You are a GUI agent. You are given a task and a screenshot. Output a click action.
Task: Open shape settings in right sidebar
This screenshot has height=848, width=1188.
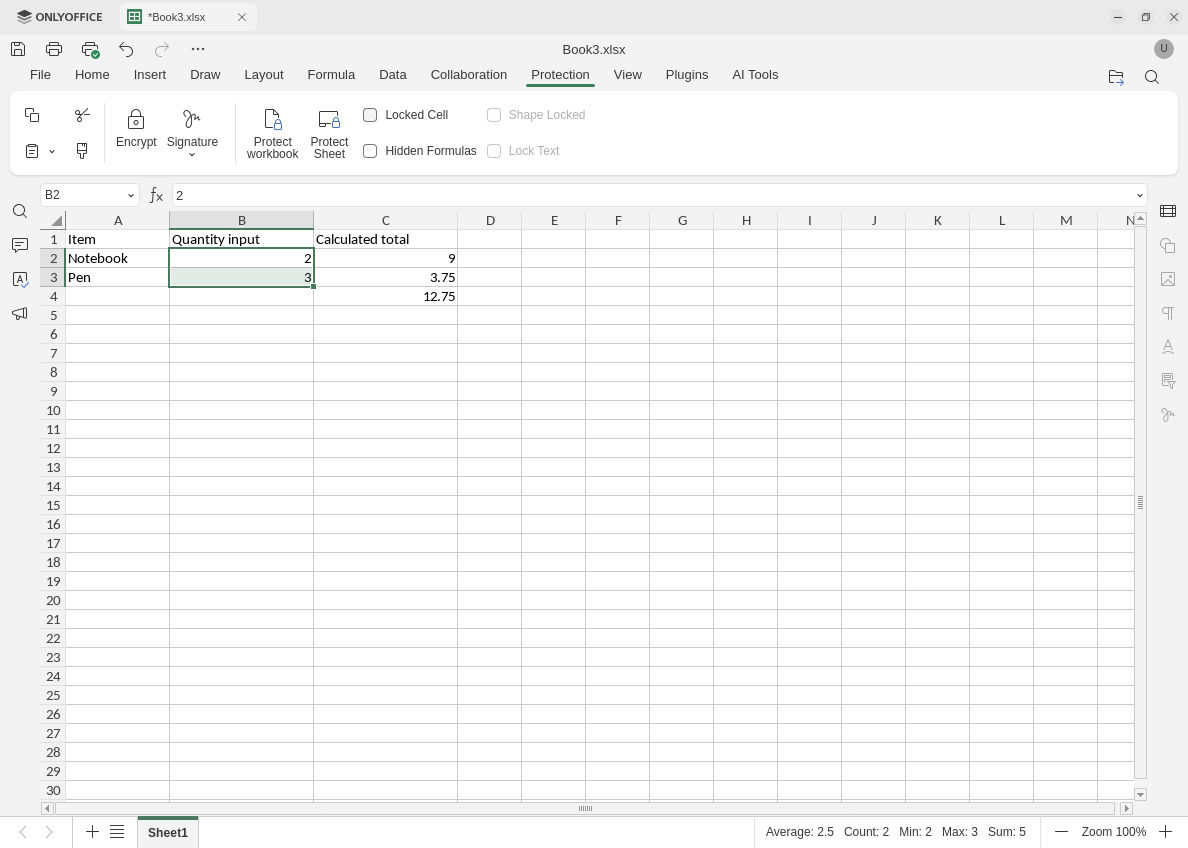pos(1168,245)
